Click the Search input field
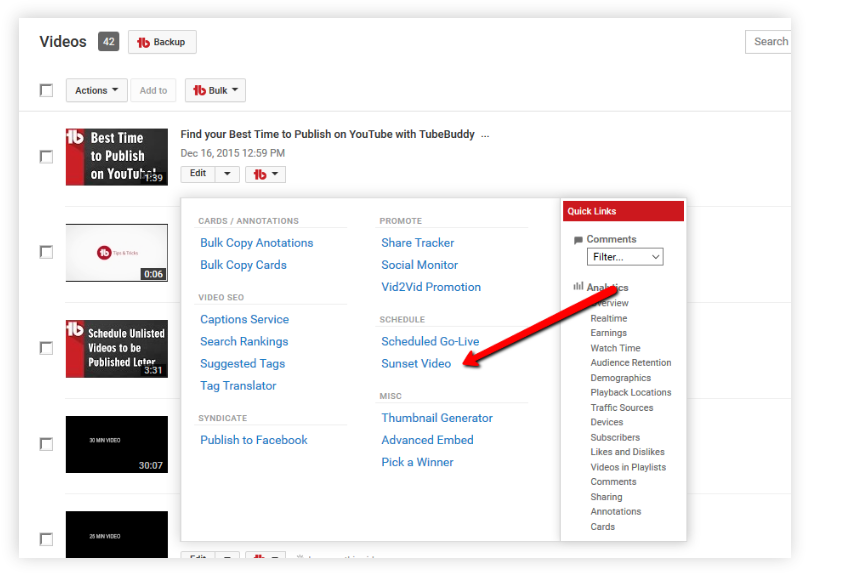Screen dimensions: 844x578 point(768,42)
